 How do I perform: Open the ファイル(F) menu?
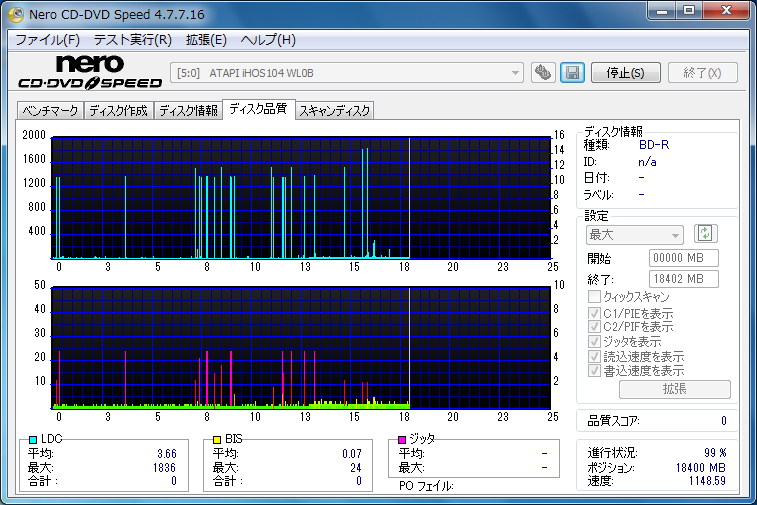(47, 40)
